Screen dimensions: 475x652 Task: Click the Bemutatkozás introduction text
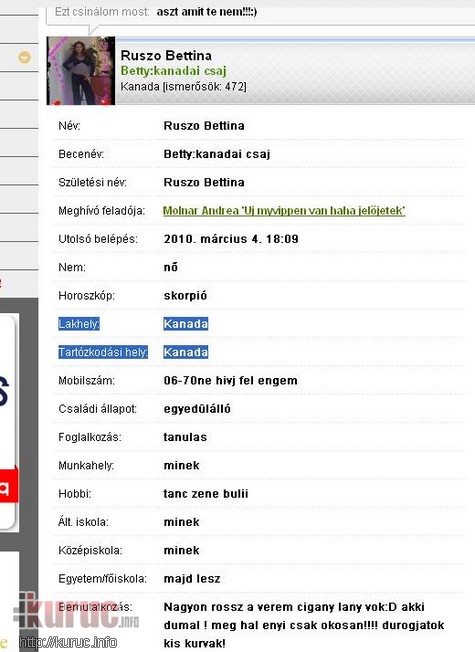[x=304, y=625]
